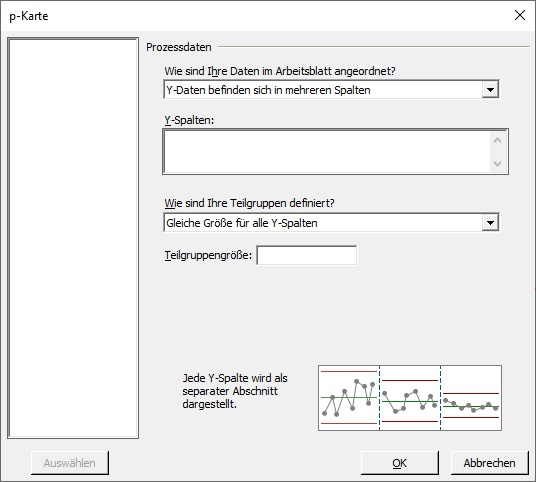Screen dimensions: 536x482
Task: Click the Y-Spalten scroll down arrow
Action: click(497, 164)
